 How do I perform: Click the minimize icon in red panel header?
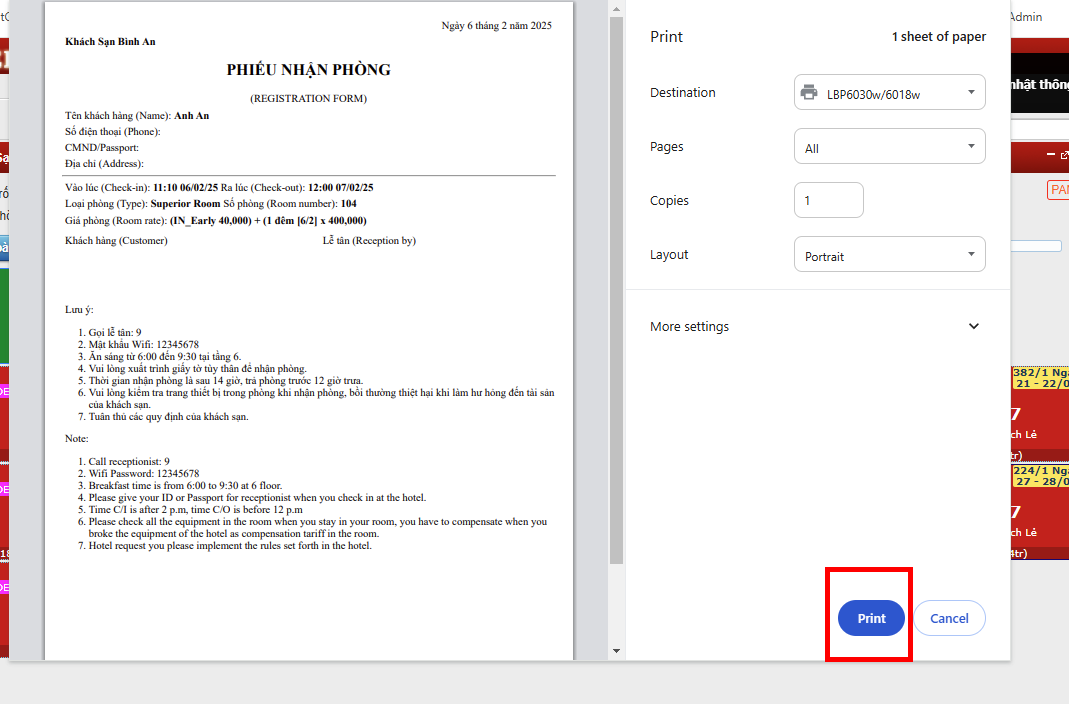tap(1050, 155)
